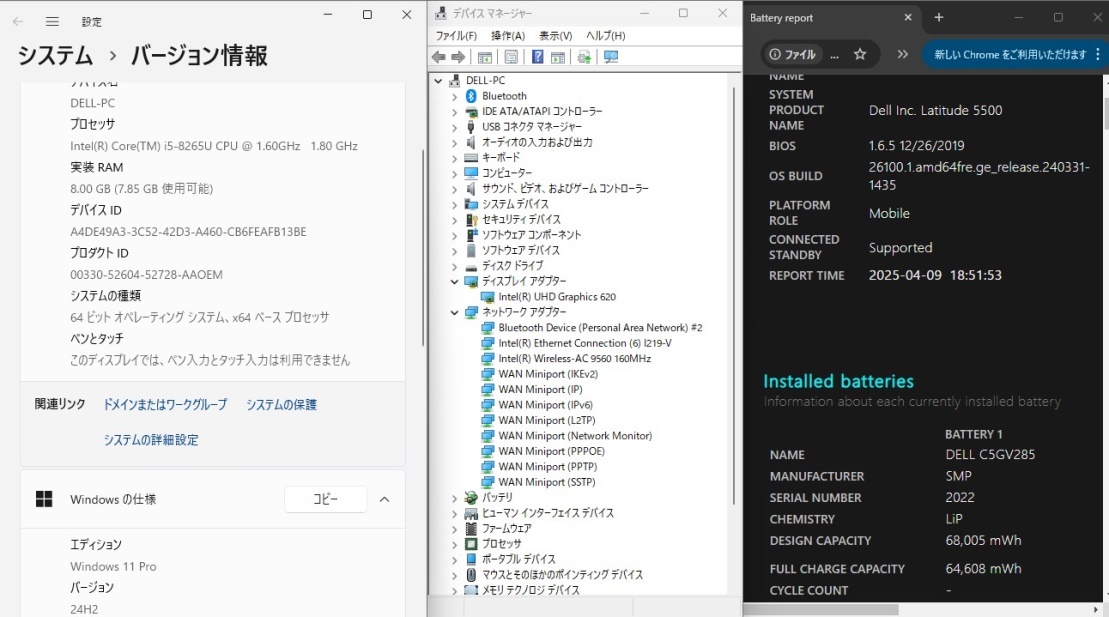
Task: Click the device ID A4DE49A3-3C52-42D3-A460-CB6FEAFB13BE
Action: click(x=188, y=231)
